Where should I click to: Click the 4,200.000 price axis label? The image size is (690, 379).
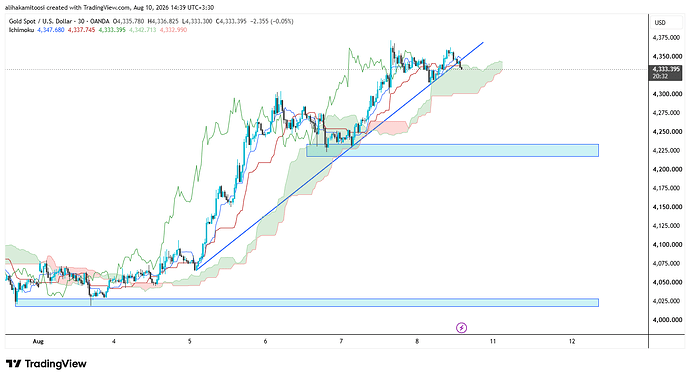click(666, 169)
